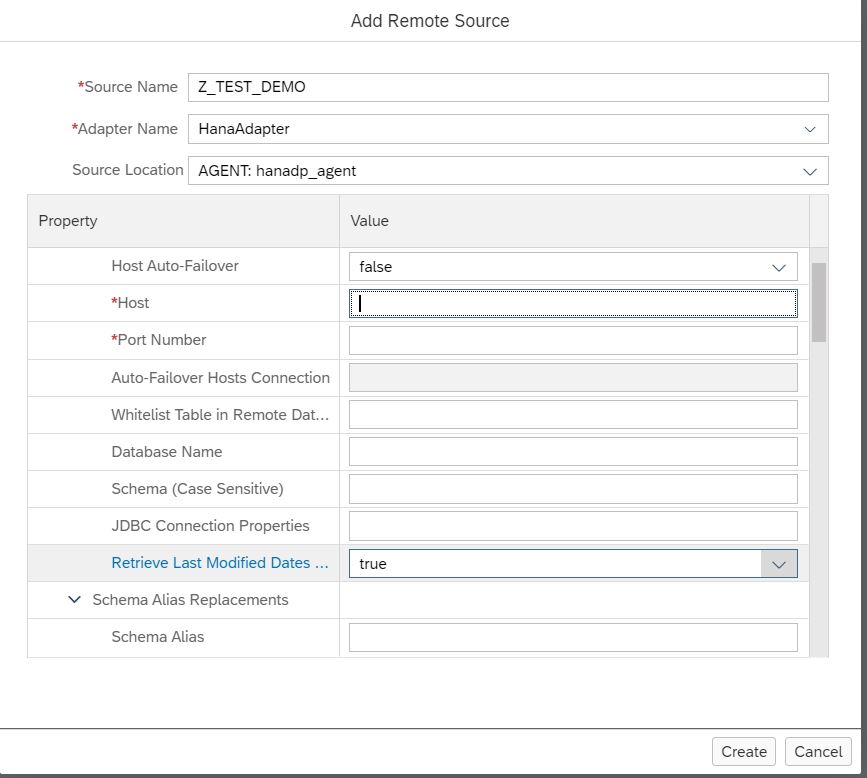
Task: Click the JDBC Connection Properties field
Action: [573, 526]
